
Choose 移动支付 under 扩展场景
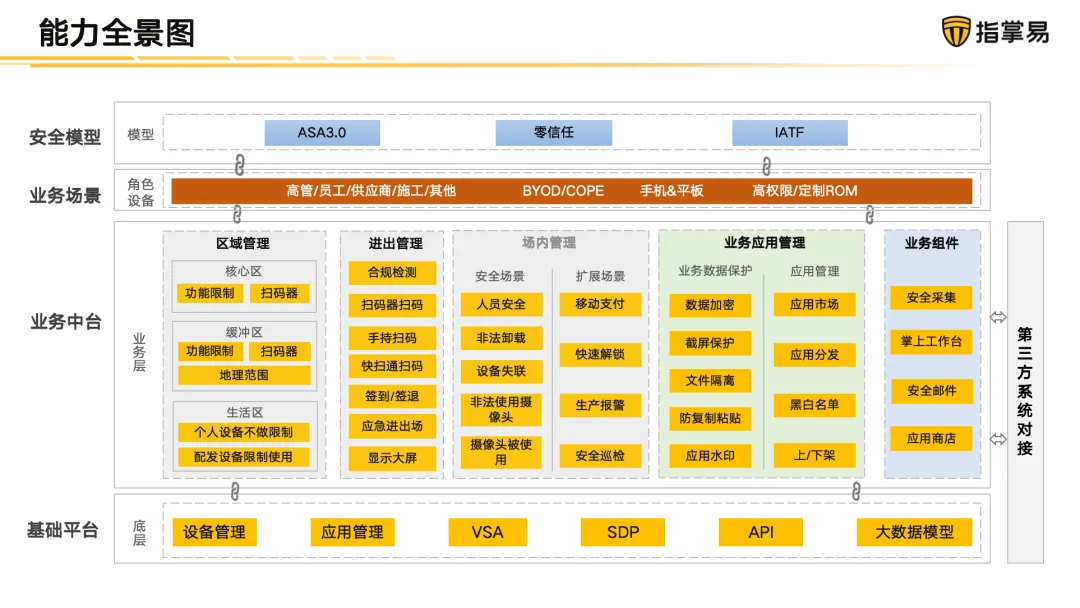click(600, 304)
